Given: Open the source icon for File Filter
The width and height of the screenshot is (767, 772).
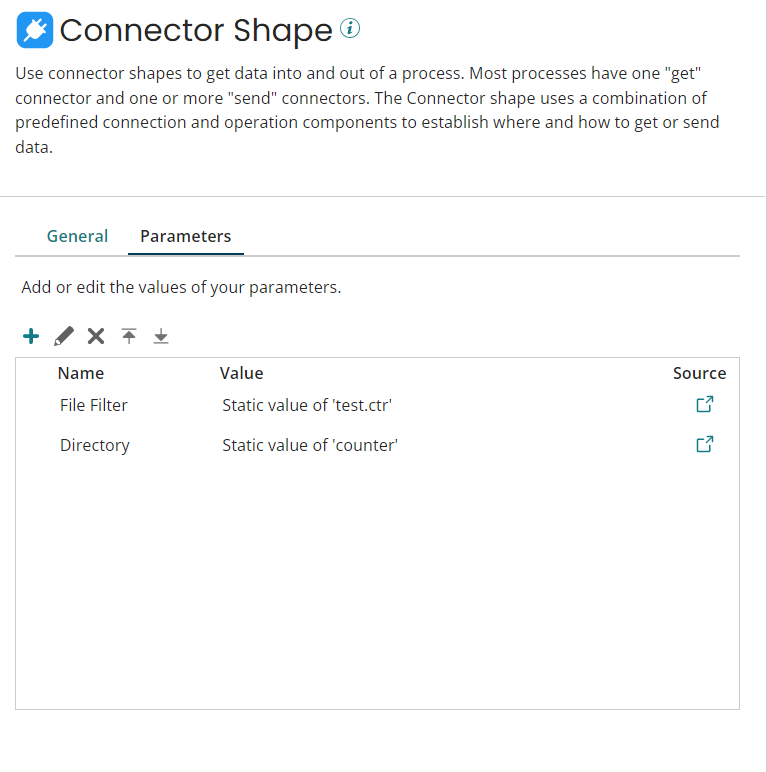Looking at the screenshot, I should pos(704,405).
